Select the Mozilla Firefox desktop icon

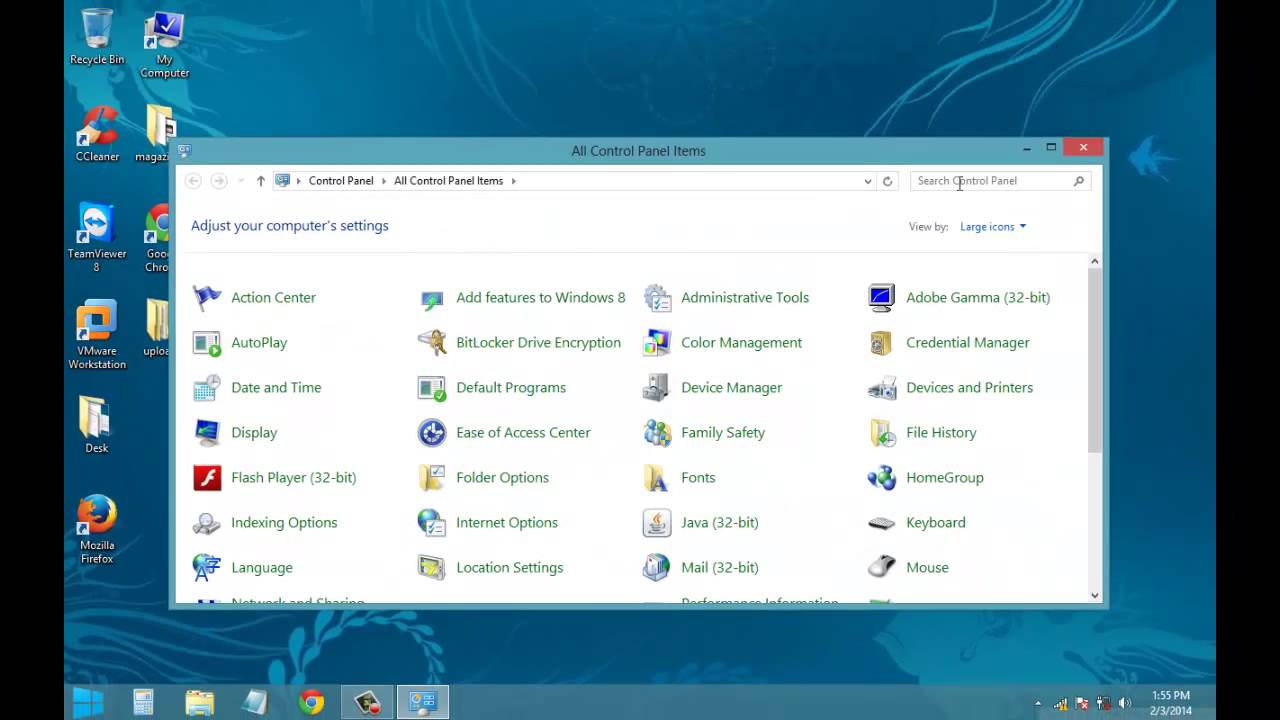pos(97,530)
